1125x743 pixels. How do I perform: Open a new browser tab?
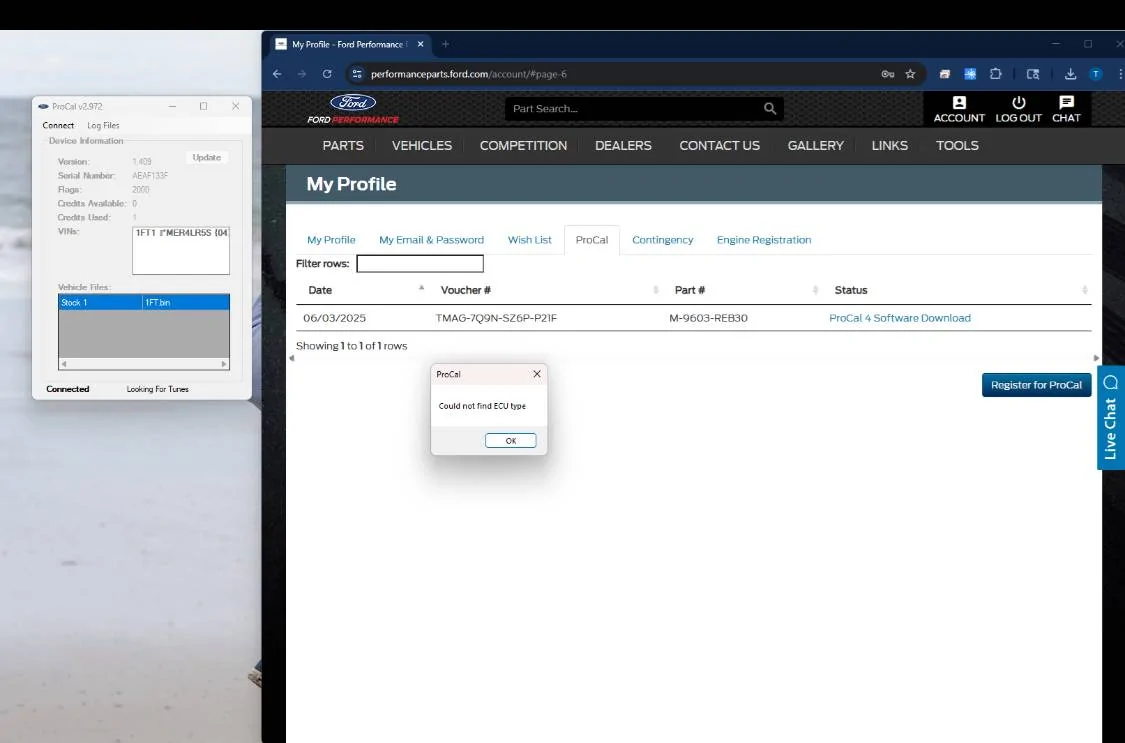(x=446, y=44)
